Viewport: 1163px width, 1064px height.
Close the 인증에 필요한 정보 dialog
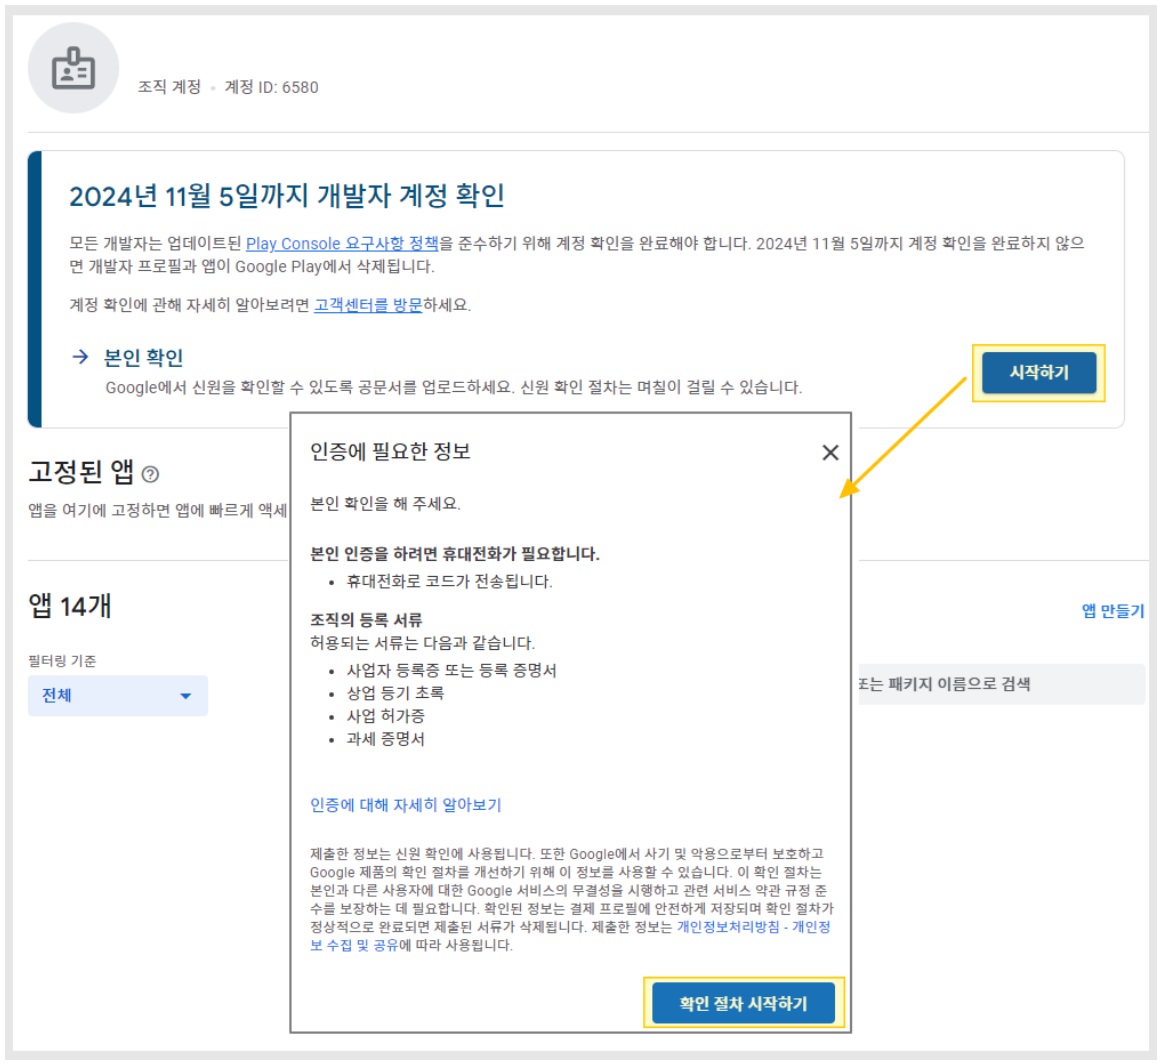point(830,452)
